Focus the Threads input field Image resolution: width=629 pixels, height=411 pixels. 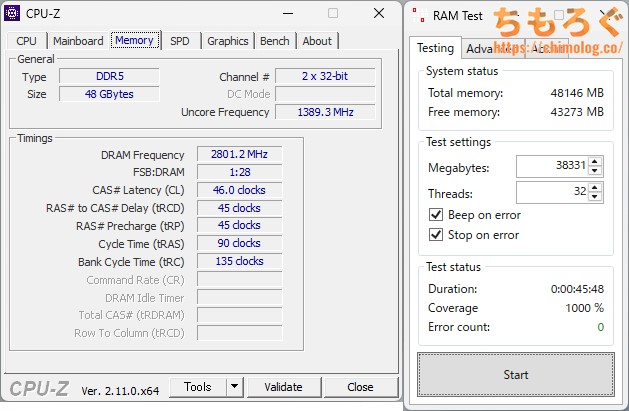pyautogui.click(x=551, y=193)
